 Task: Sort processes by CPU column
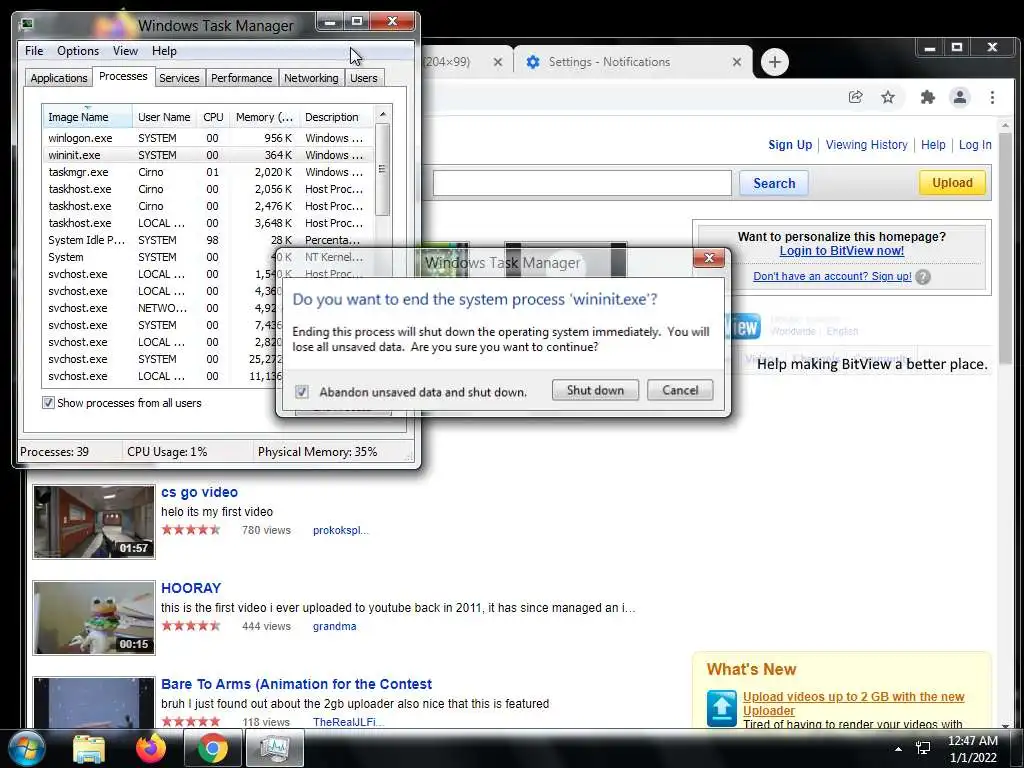click(x=213, y=117)
